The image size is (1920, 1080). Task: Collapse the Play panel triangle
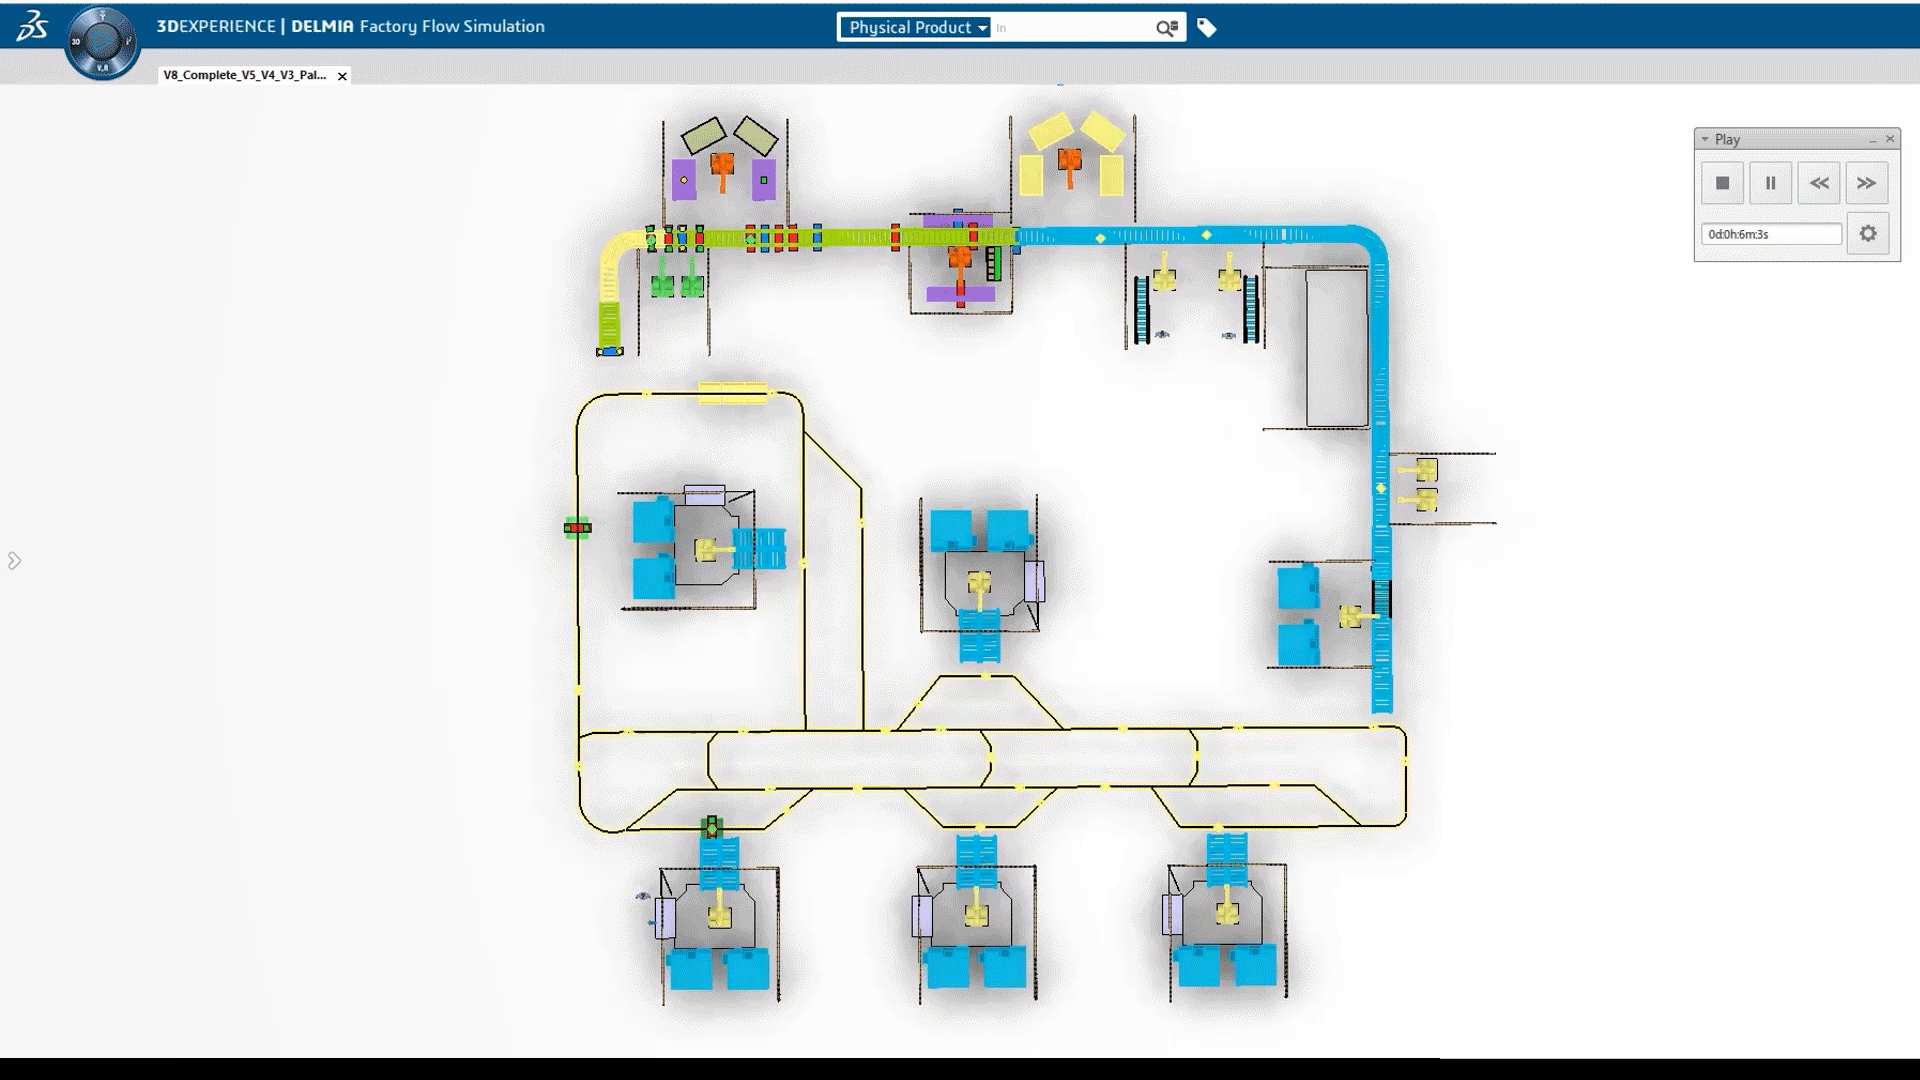pos(1705,139)
